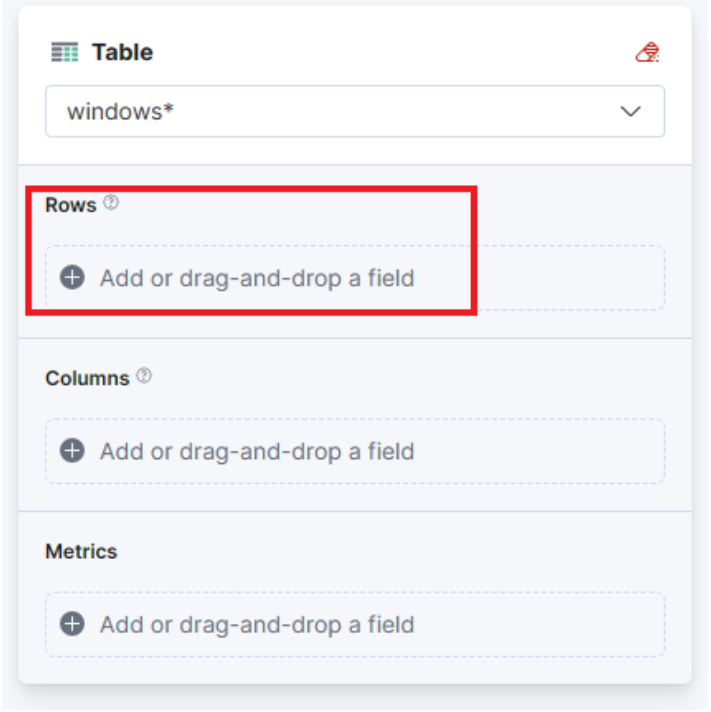Click the plus icon in Columns field
The height and width of the screenshot is (712, 711).
click(x=72, y=451)
